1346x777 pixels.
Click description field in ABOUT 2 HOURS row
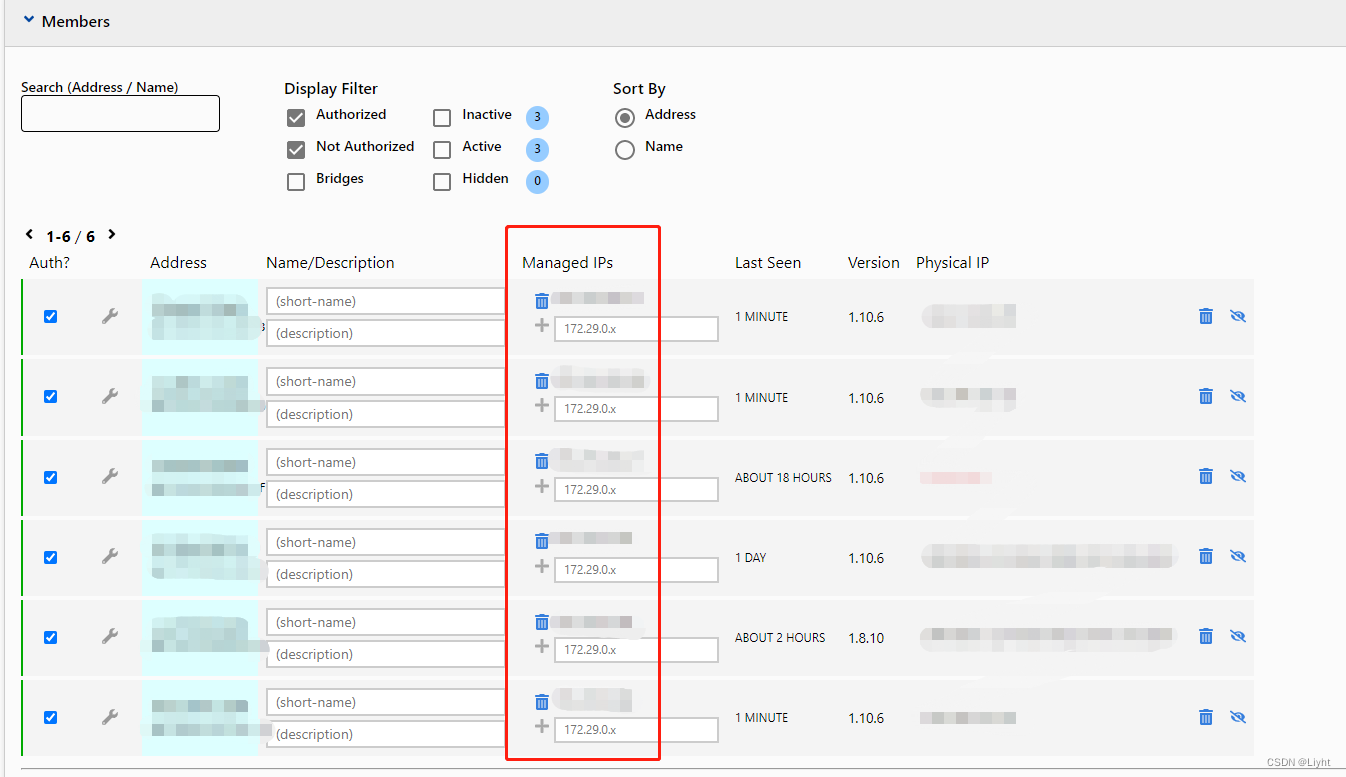pyautogui.click(x=386, y=654)
